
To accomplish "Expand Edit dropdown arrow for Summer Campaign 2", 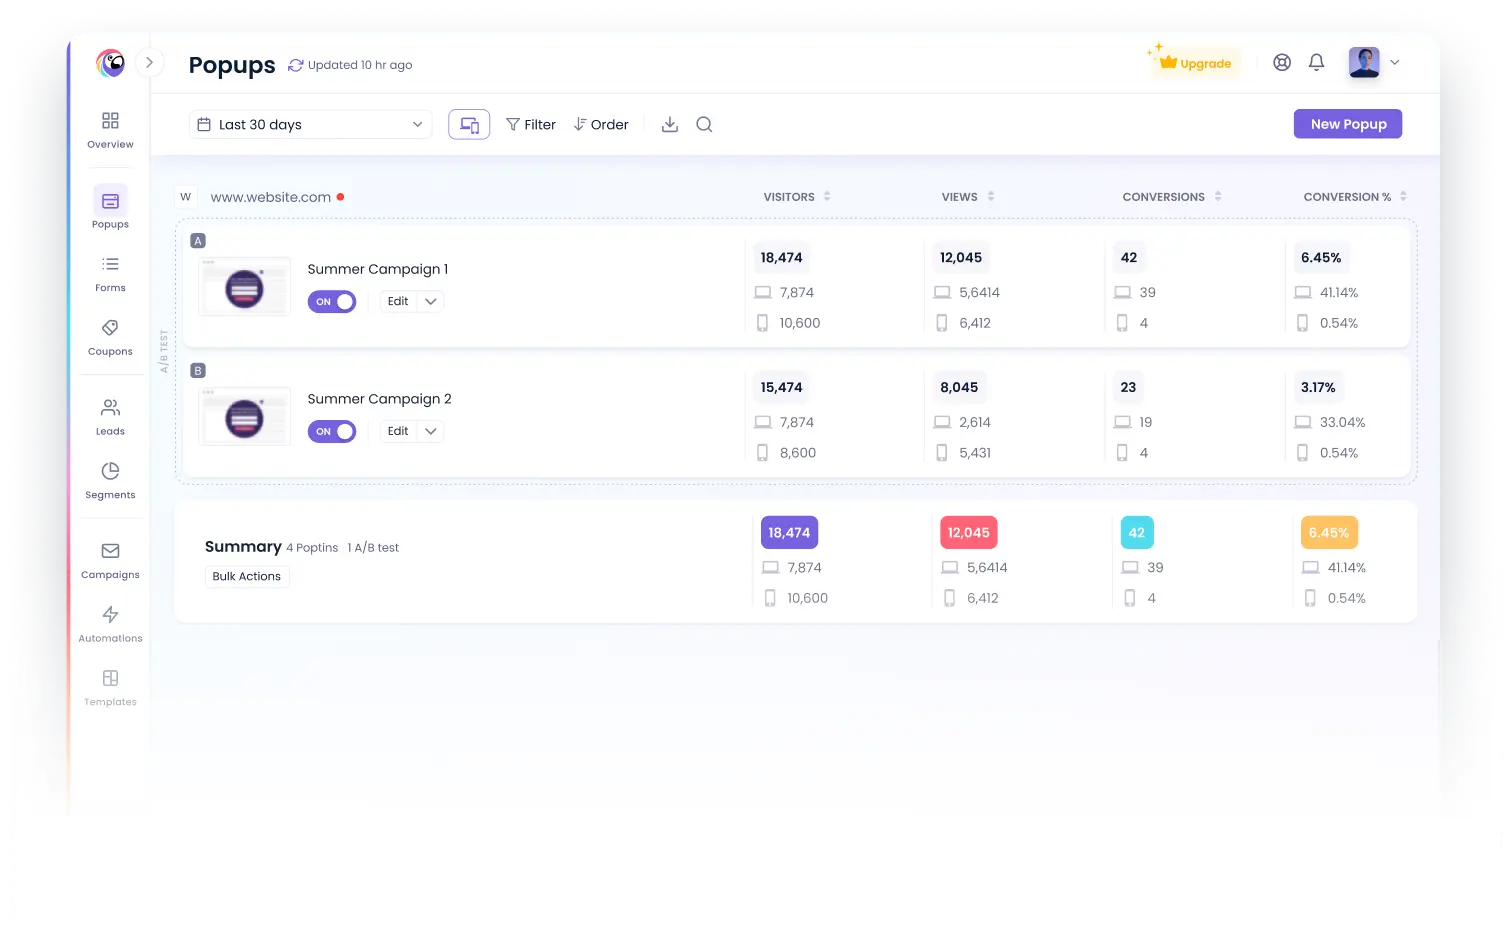I will pos(431,431).
